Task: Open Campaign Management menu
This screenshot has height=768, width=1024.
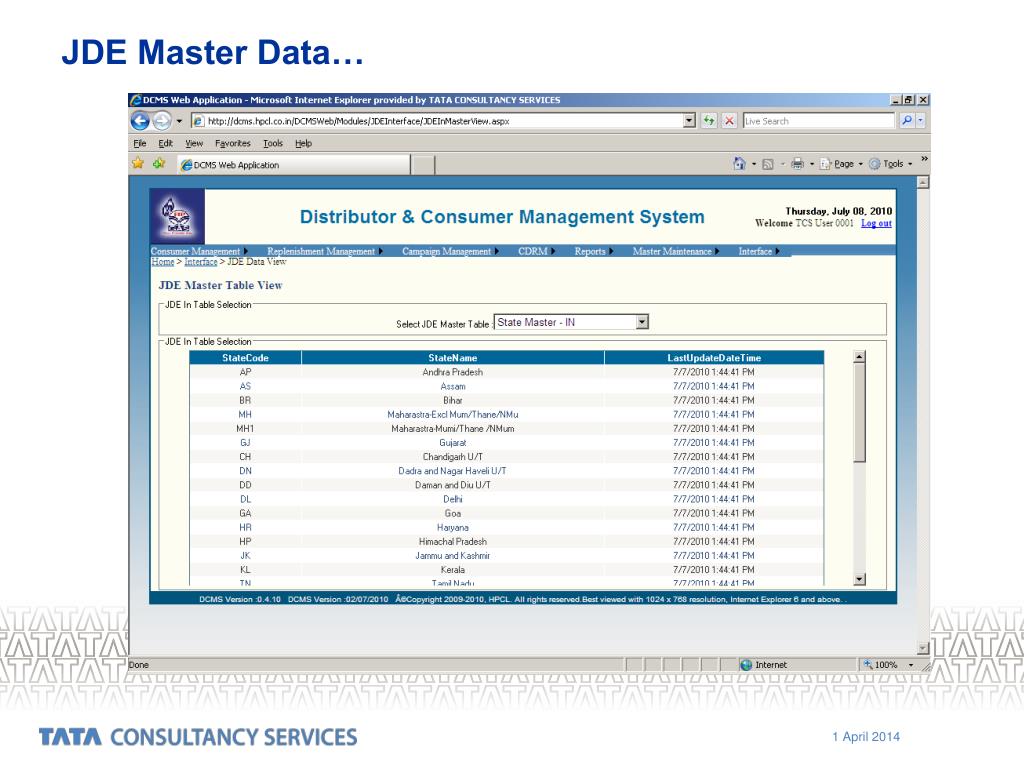Action: tap(449, 251)
